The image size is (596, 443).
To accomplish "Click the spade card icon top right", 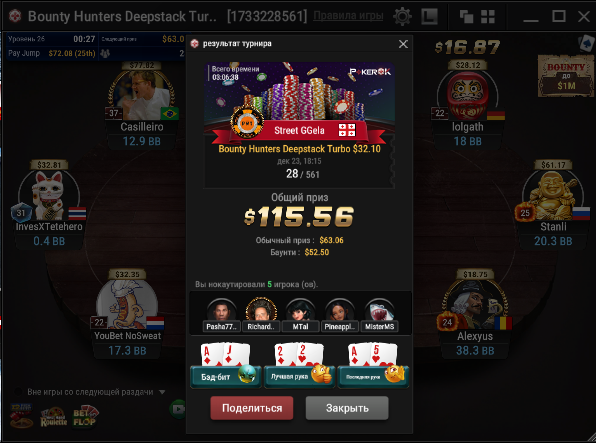I will (x=587, y=43).
